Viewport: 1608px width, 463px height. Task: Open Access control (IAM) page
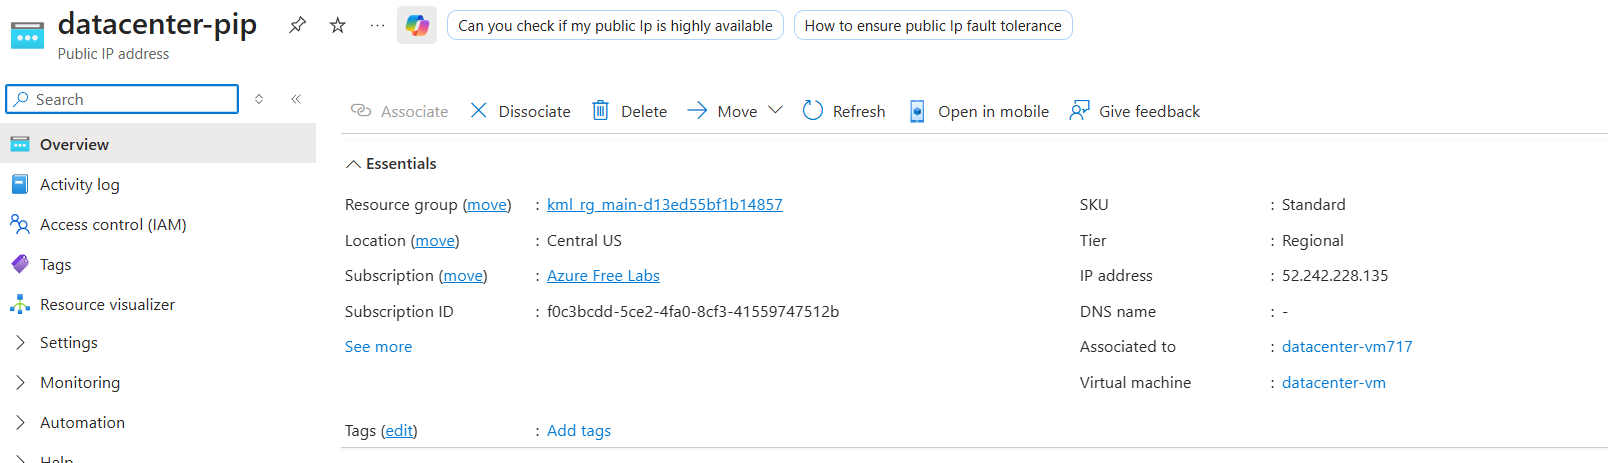(x=112, y=224)
